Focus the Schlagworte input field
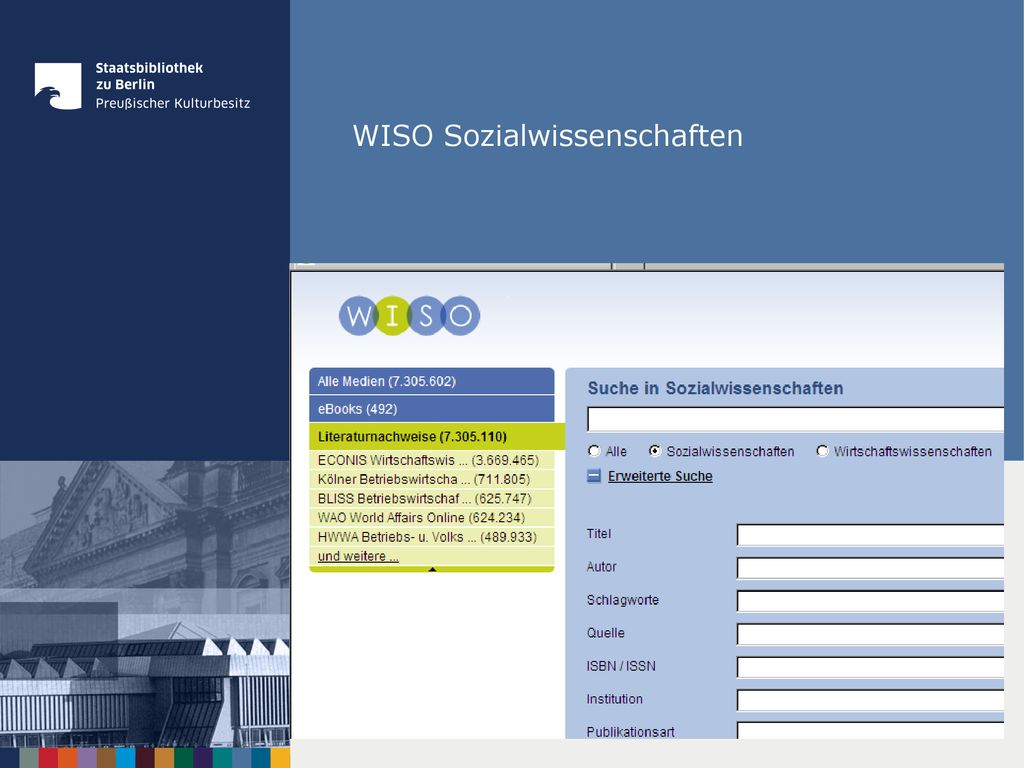 (870, 601)
